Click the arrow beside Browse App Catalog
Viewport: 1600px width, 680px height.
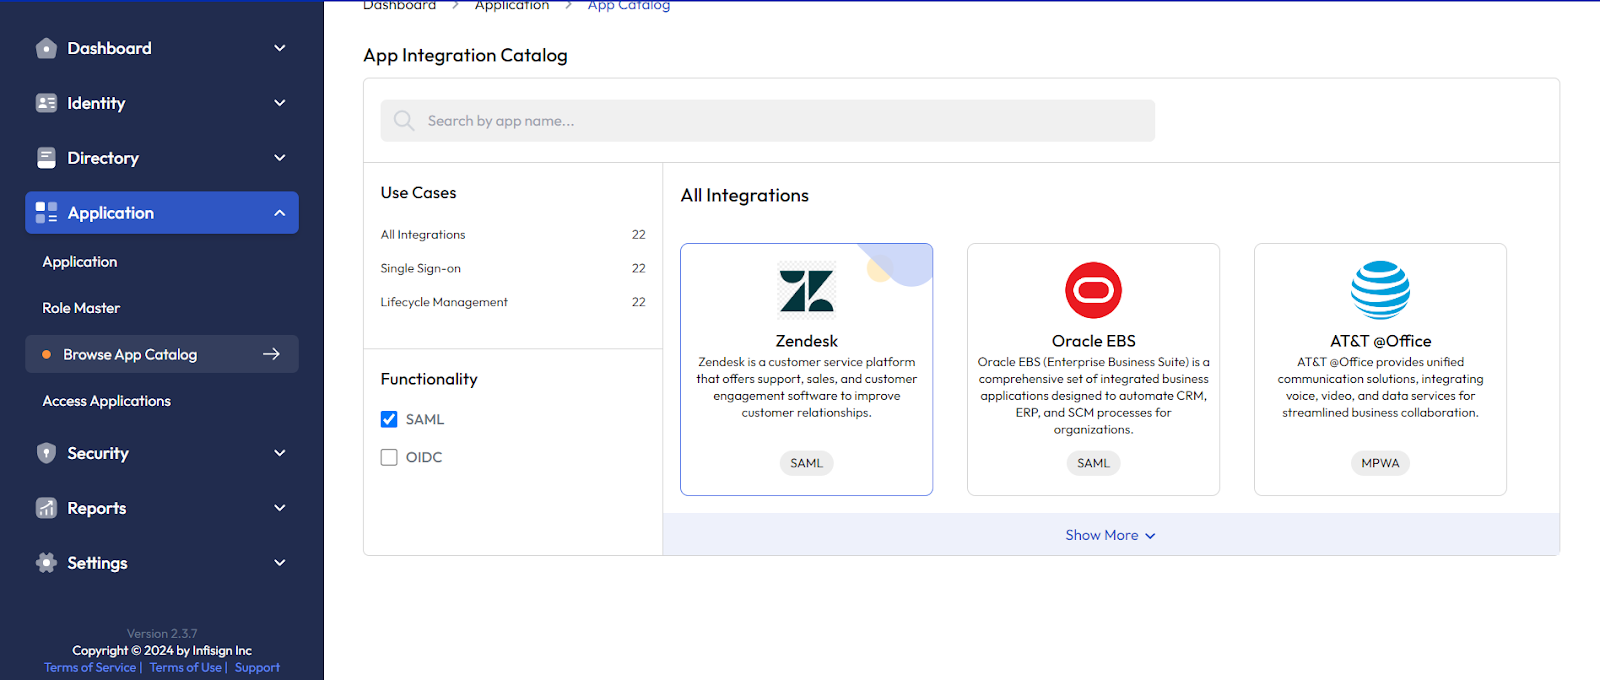point(271,354)
